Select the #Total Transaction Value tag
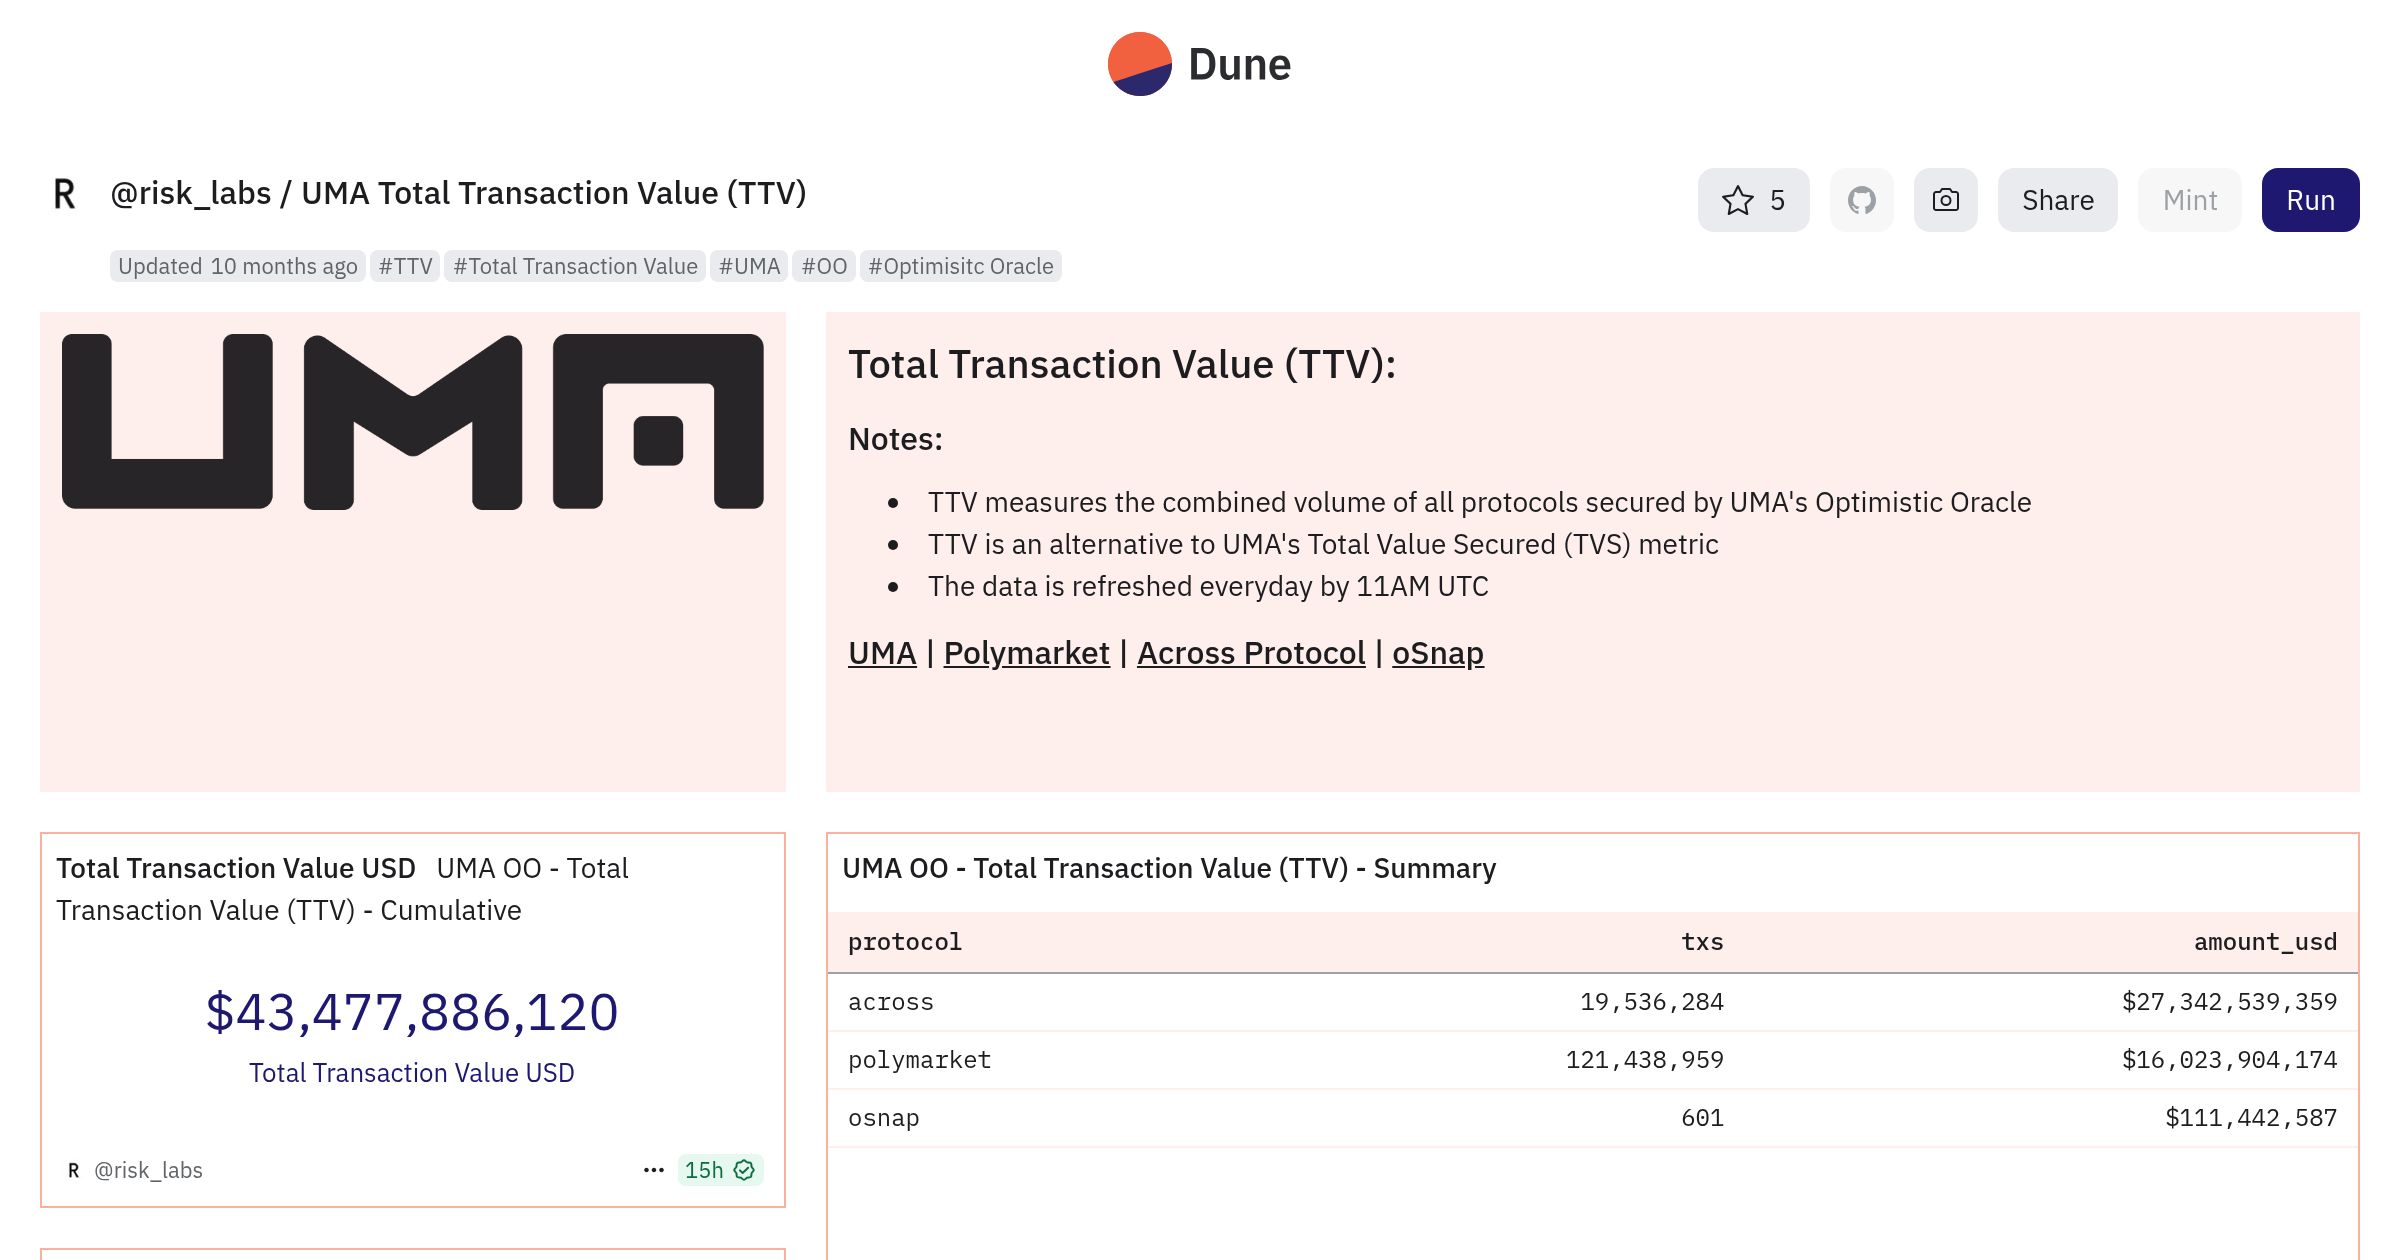 tap(575, 266)
